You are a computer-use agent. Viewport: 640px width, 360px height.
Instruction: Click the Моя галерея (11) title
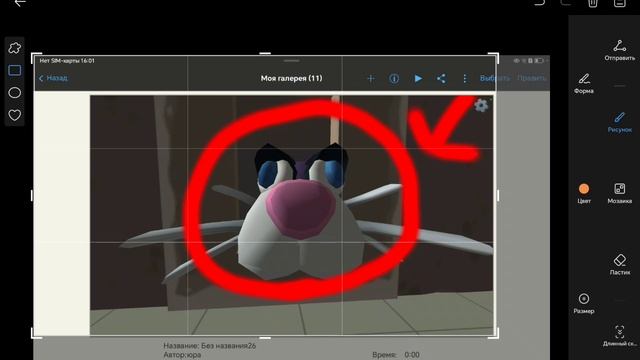point(291,78)
